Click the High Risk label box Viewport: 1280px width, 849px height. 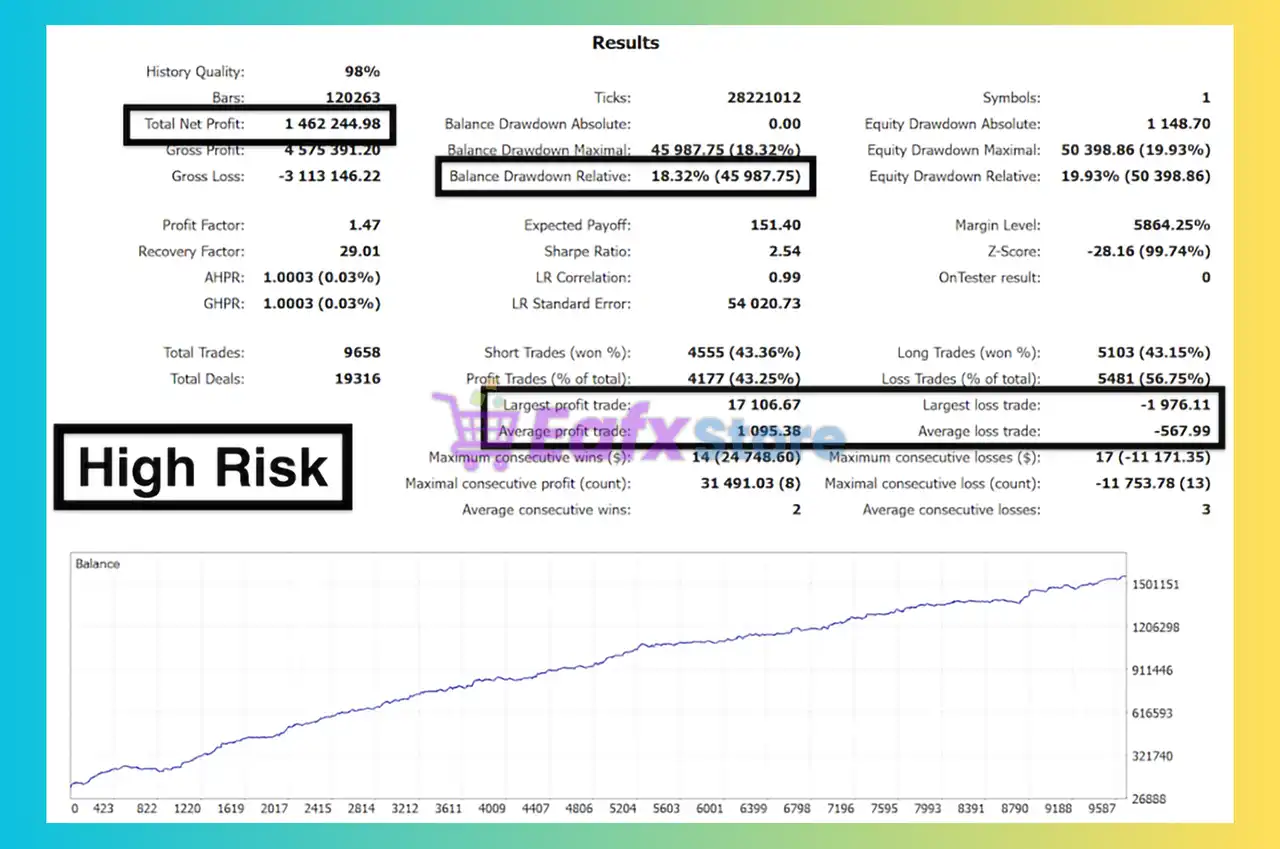[x=203, y=467]
